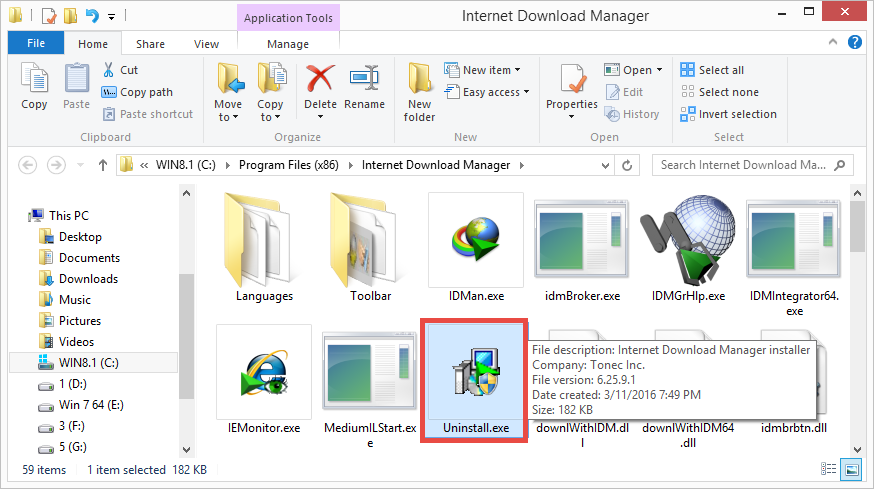Click the Application Tools tab header

pyautogui.click(x=288, y=18)
